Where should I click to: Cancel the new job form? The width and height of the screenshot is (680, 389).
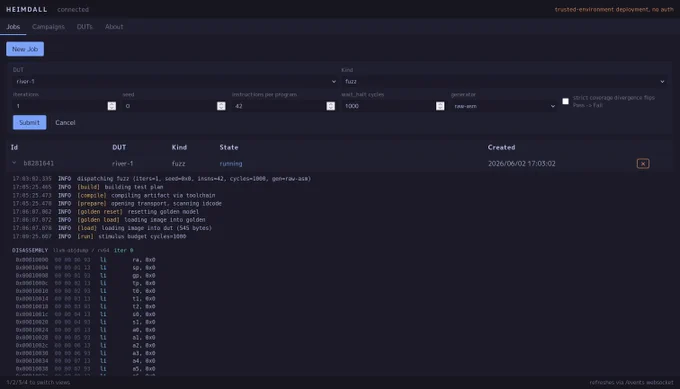(x=65, y=122)
